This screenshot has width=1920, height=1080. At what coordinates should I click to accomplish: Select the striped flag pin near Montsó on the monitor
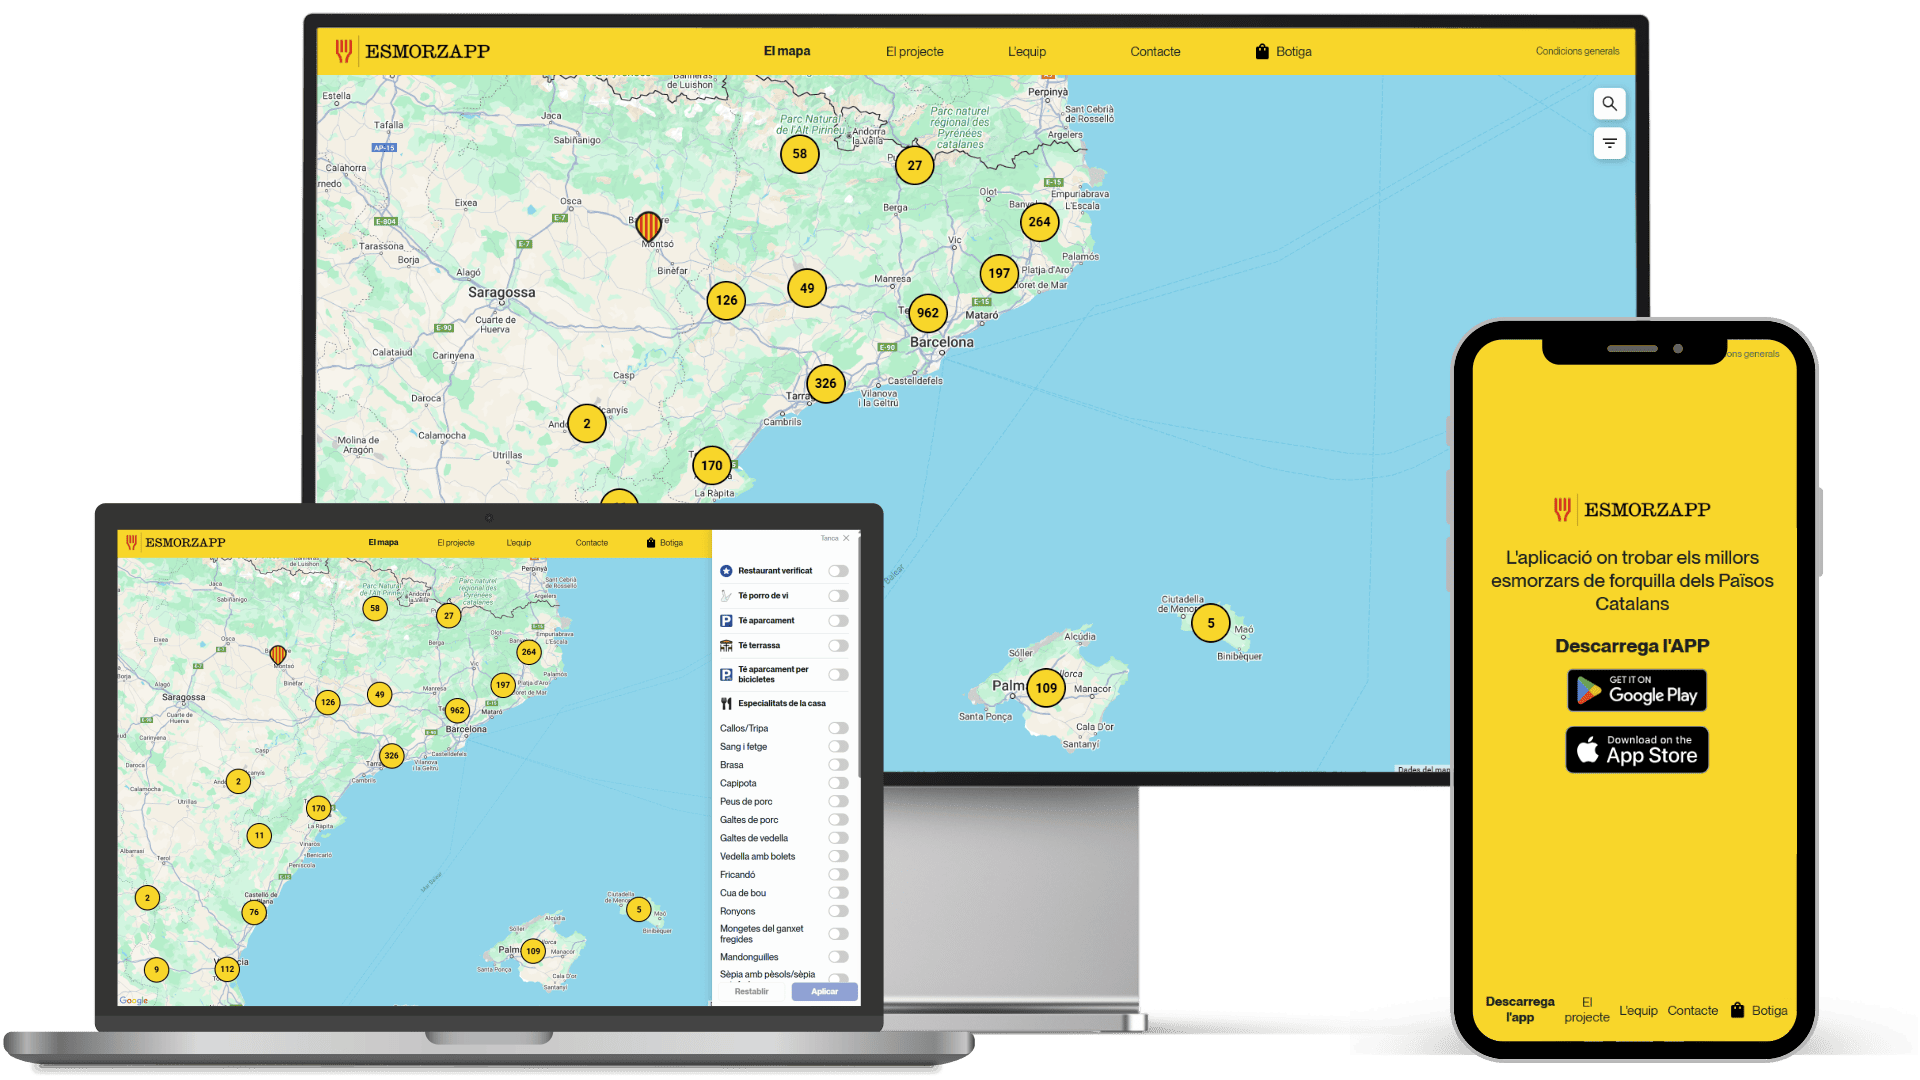coord(649,226)
